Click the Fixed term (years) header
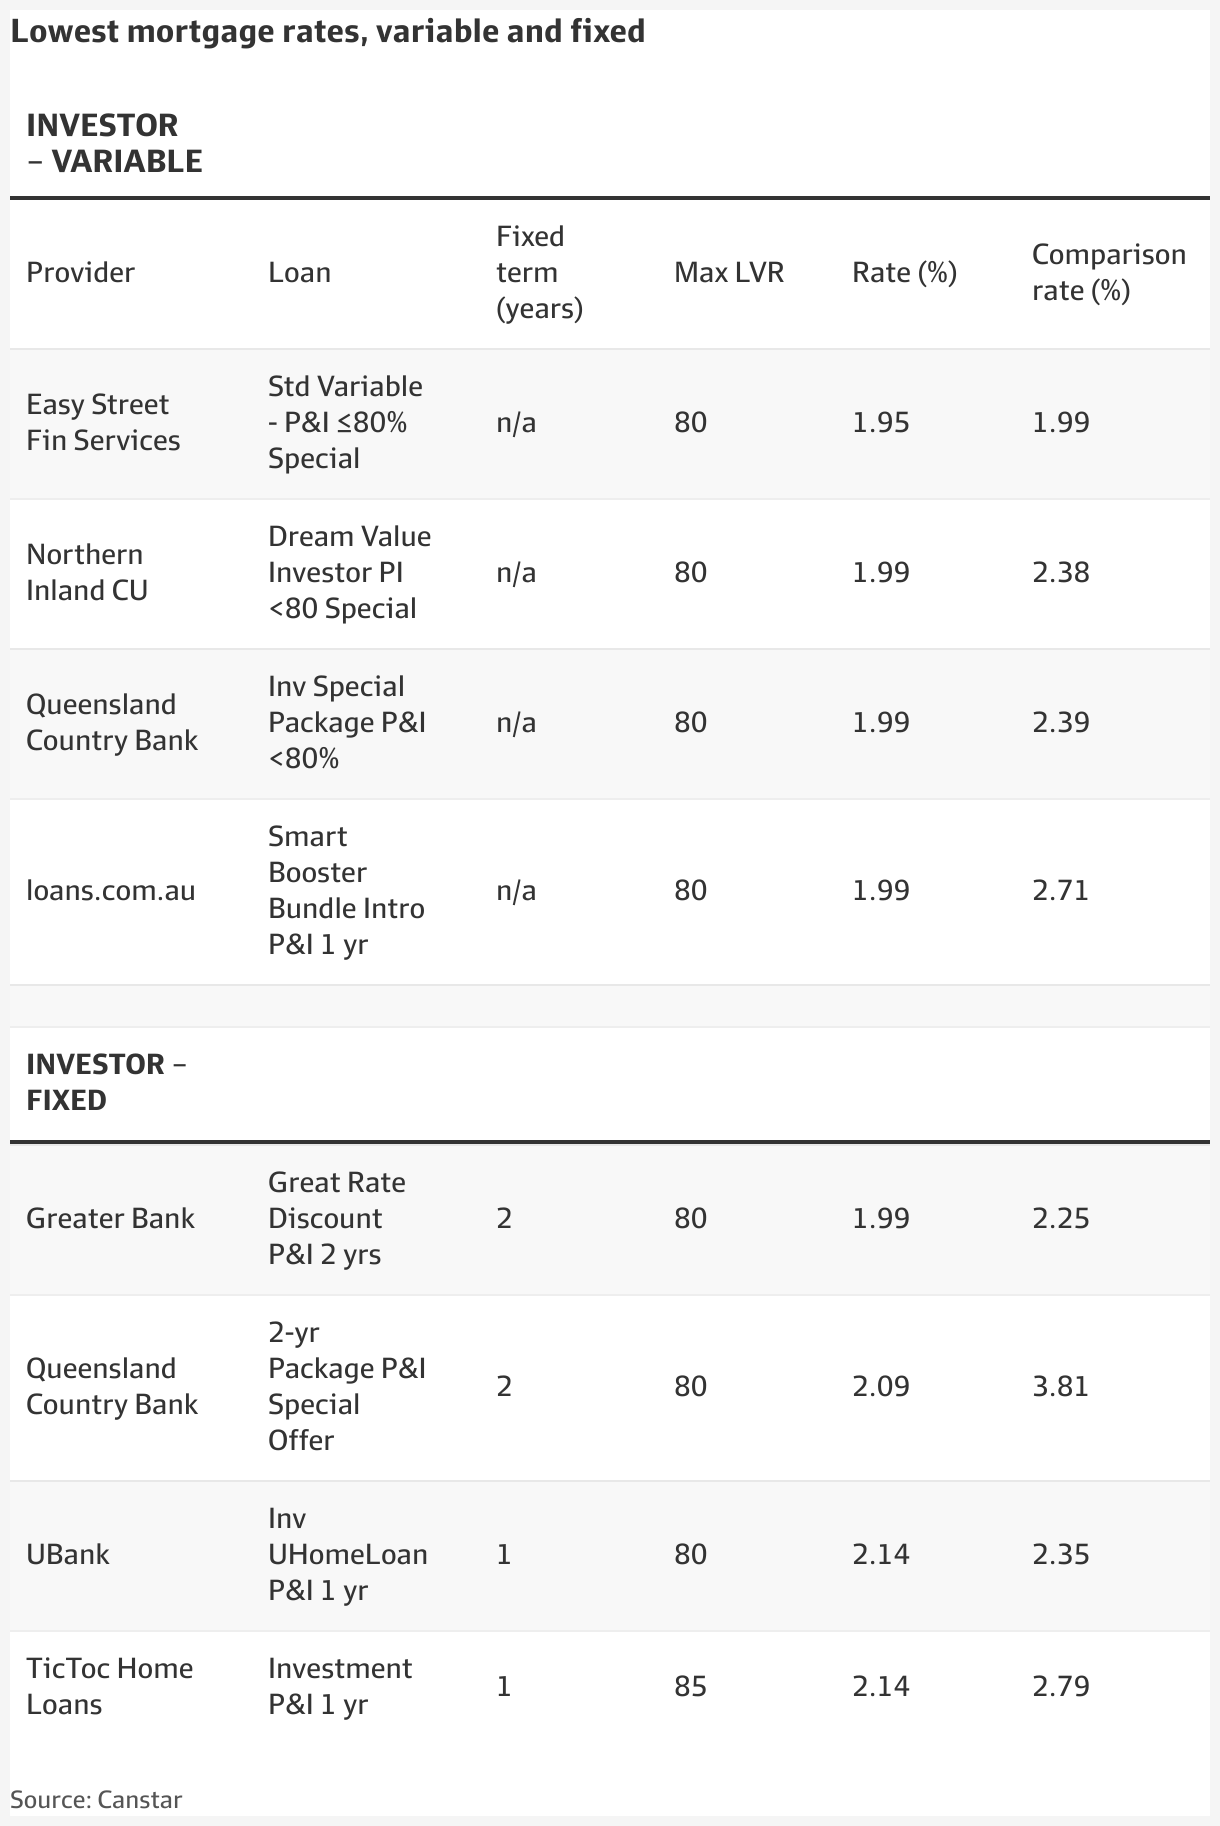Screen dimensions: 1220x1826 (539, 273)
